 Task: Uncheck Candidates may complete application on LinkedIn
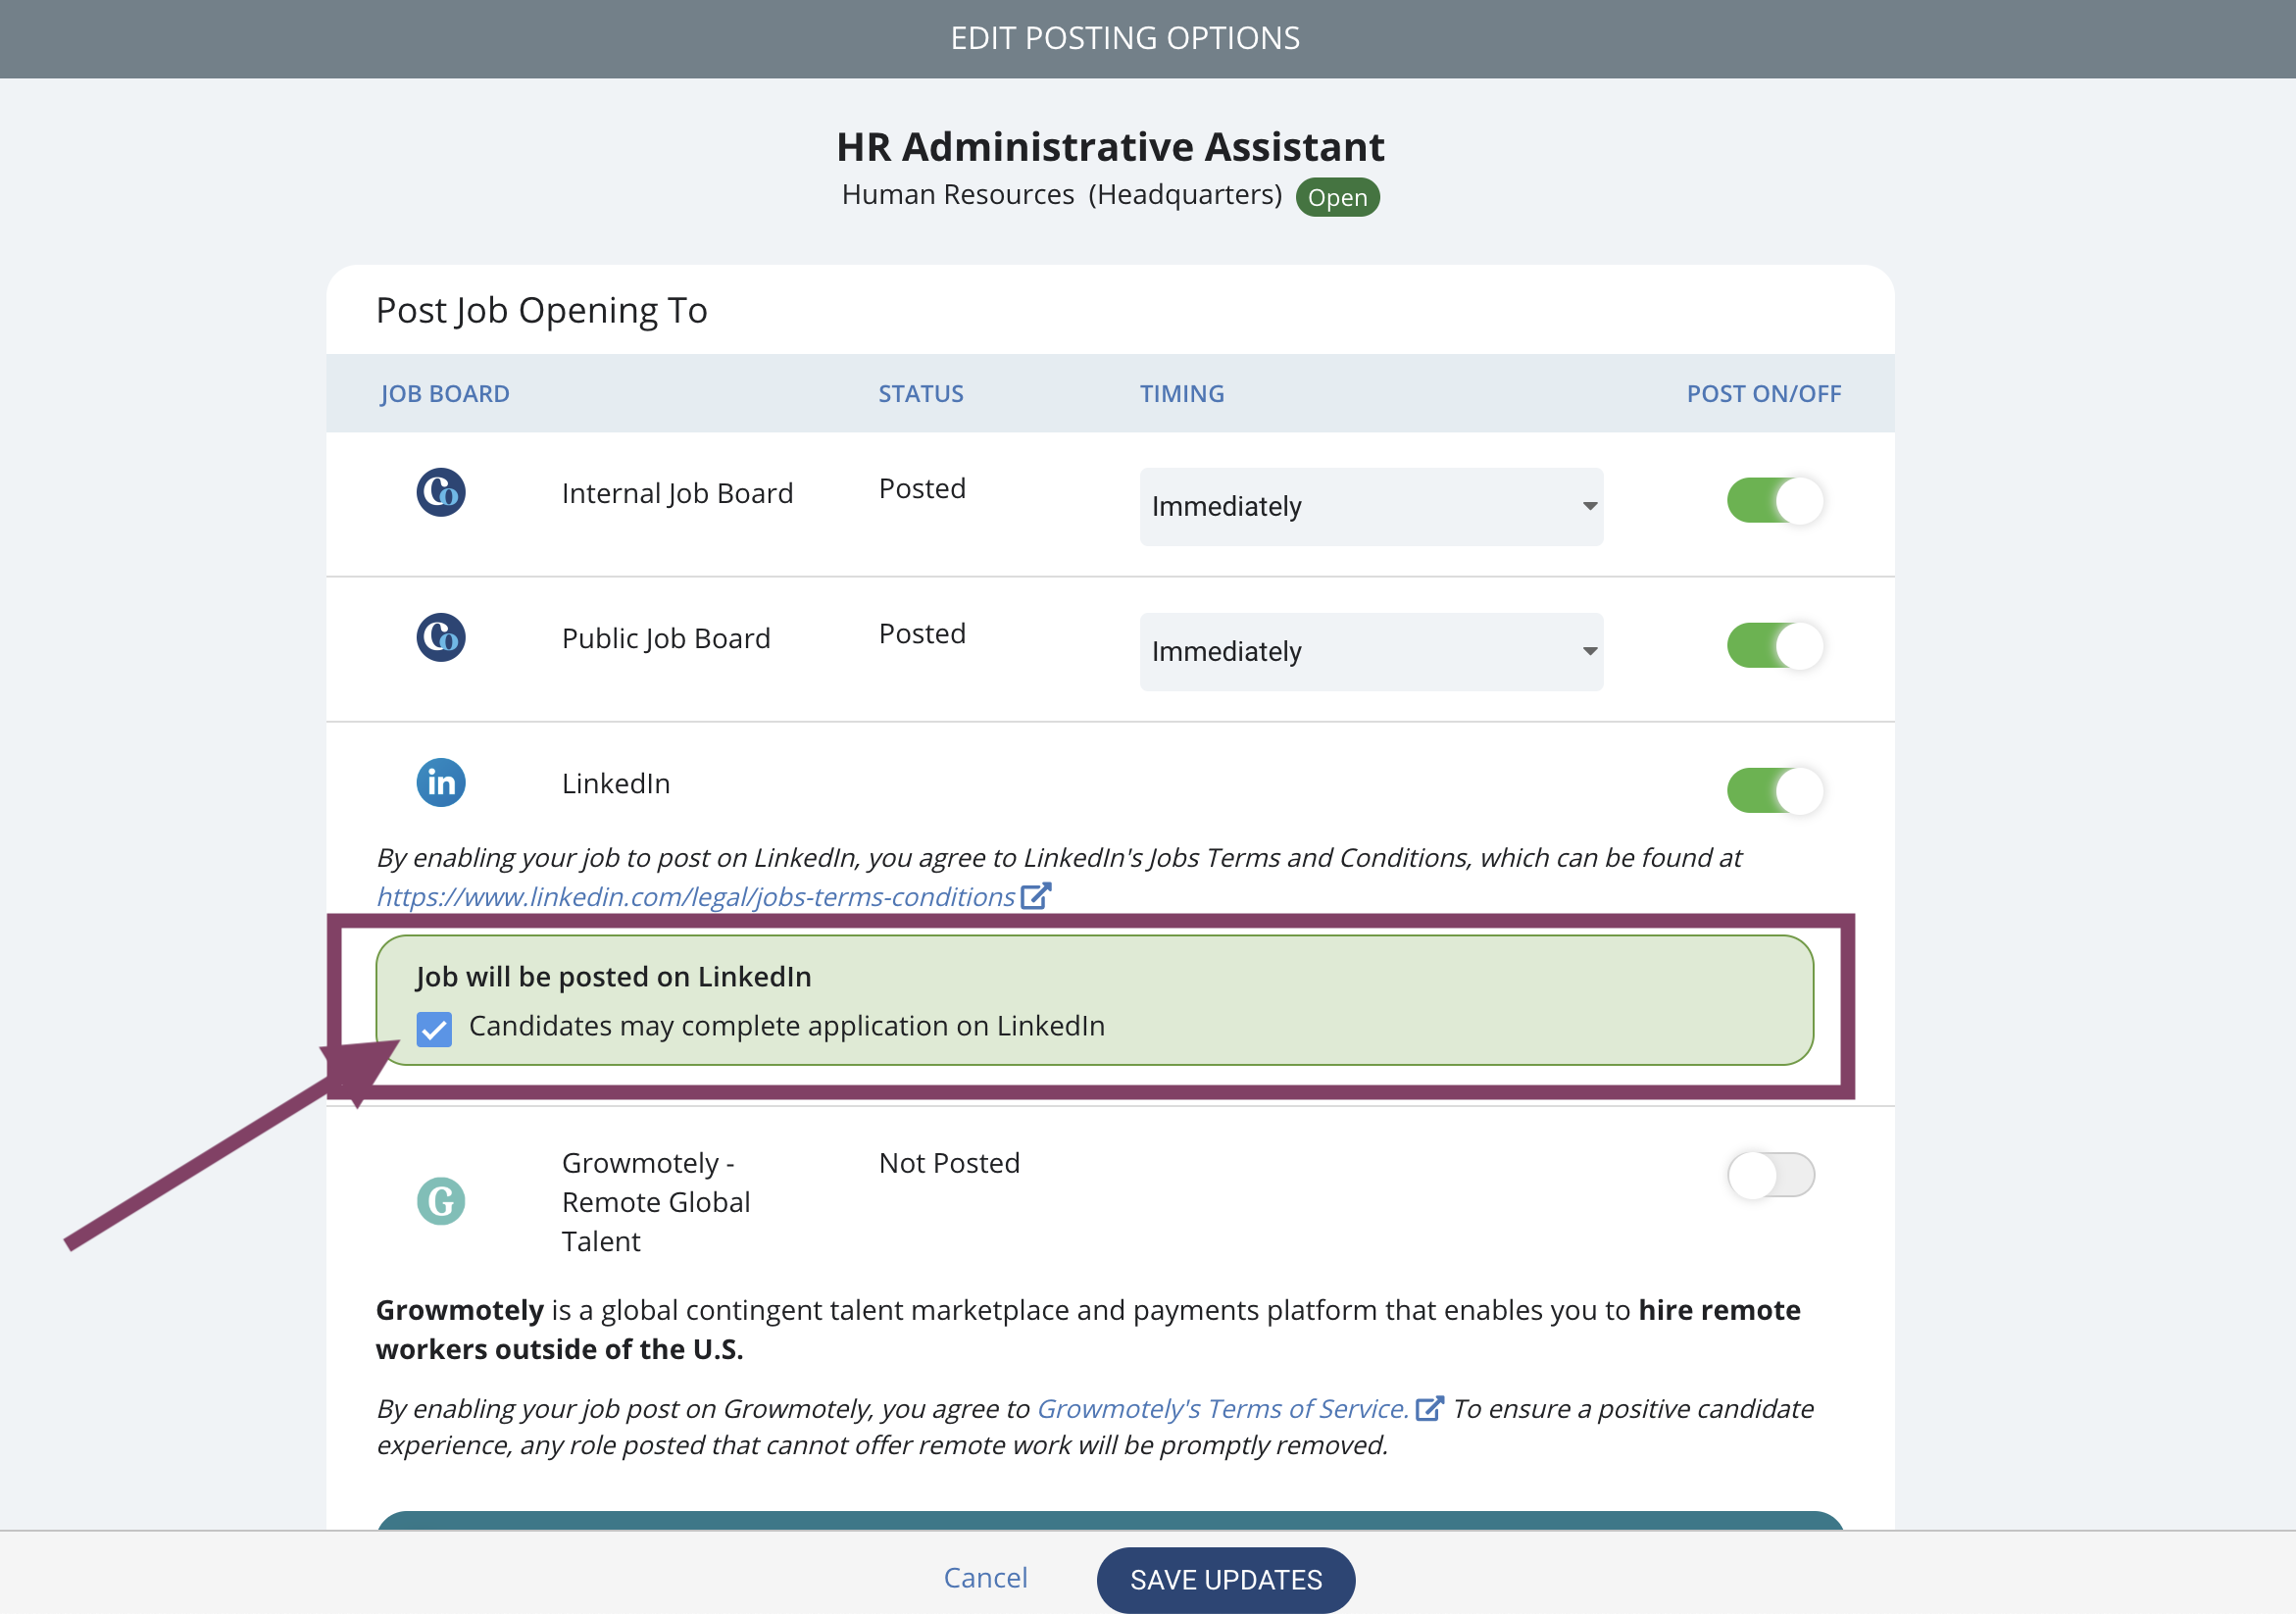[434, 1028]
